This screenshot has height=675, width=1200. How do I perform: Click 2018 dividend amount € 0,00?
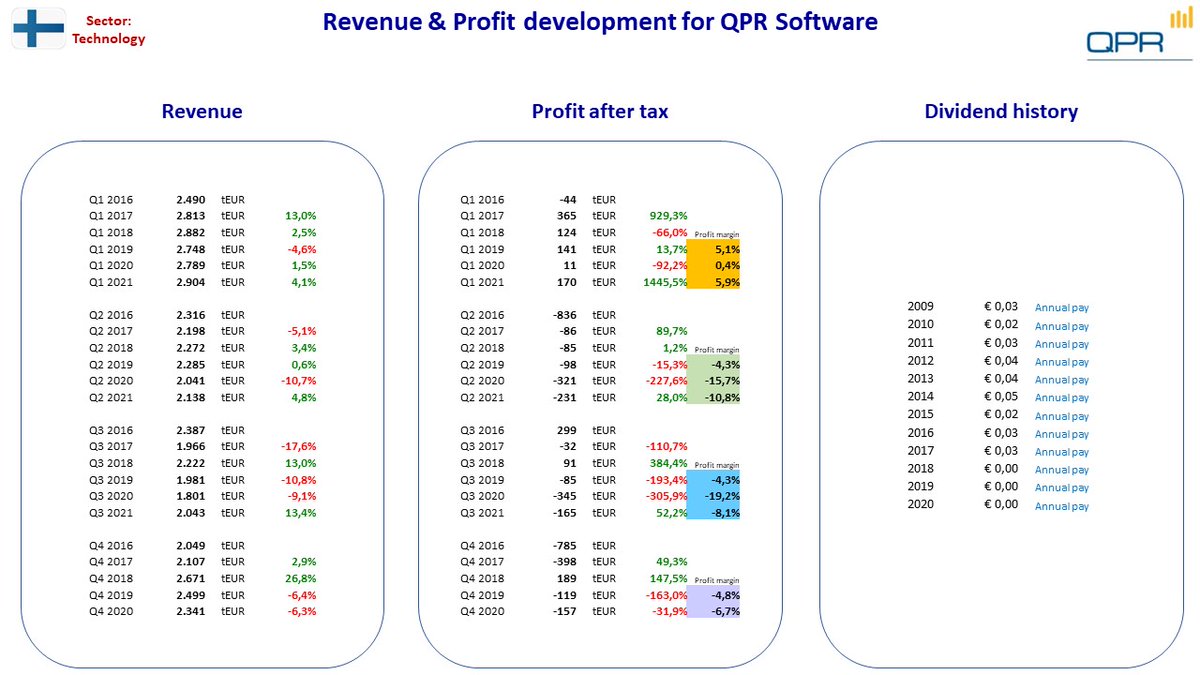(x=1001, y=469)
